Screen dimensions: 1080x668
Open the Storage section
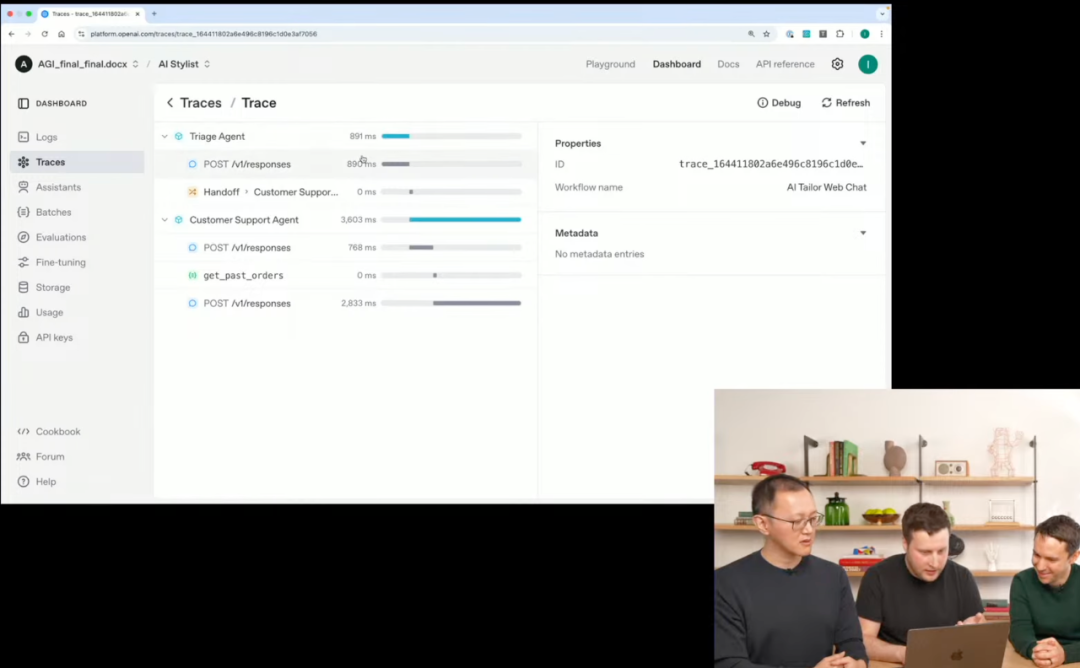pyautogui.click(x=52, y=287)
